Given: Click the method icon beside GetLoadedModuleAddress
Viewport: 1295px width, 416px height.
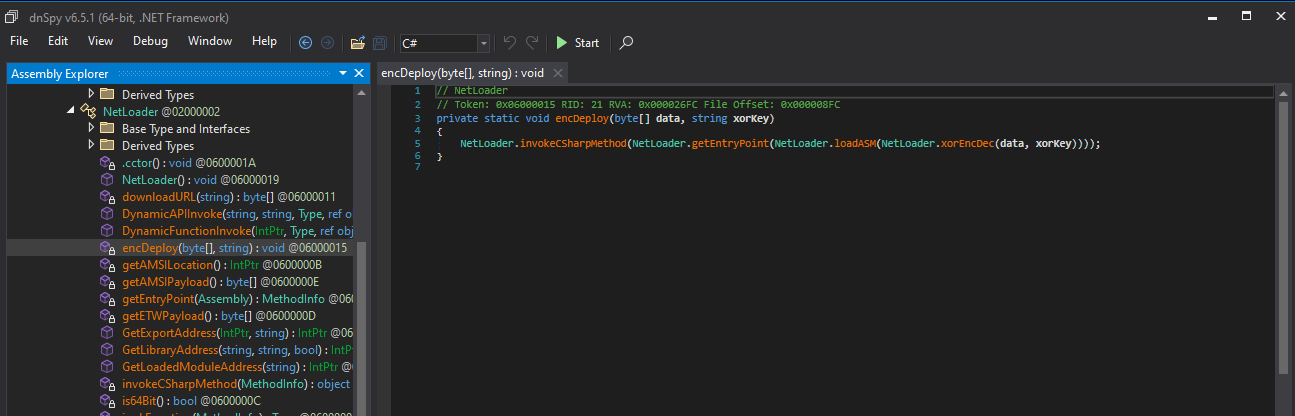Looking at the screenshot, I should coord(107,367).
